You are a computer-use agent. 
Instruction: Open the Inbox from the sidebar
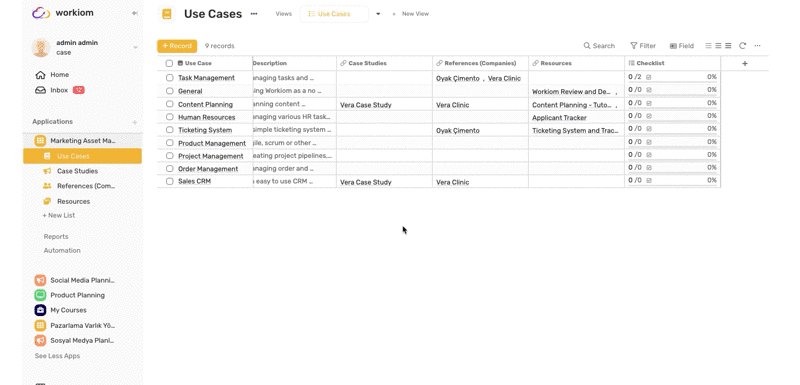point(59,90)
